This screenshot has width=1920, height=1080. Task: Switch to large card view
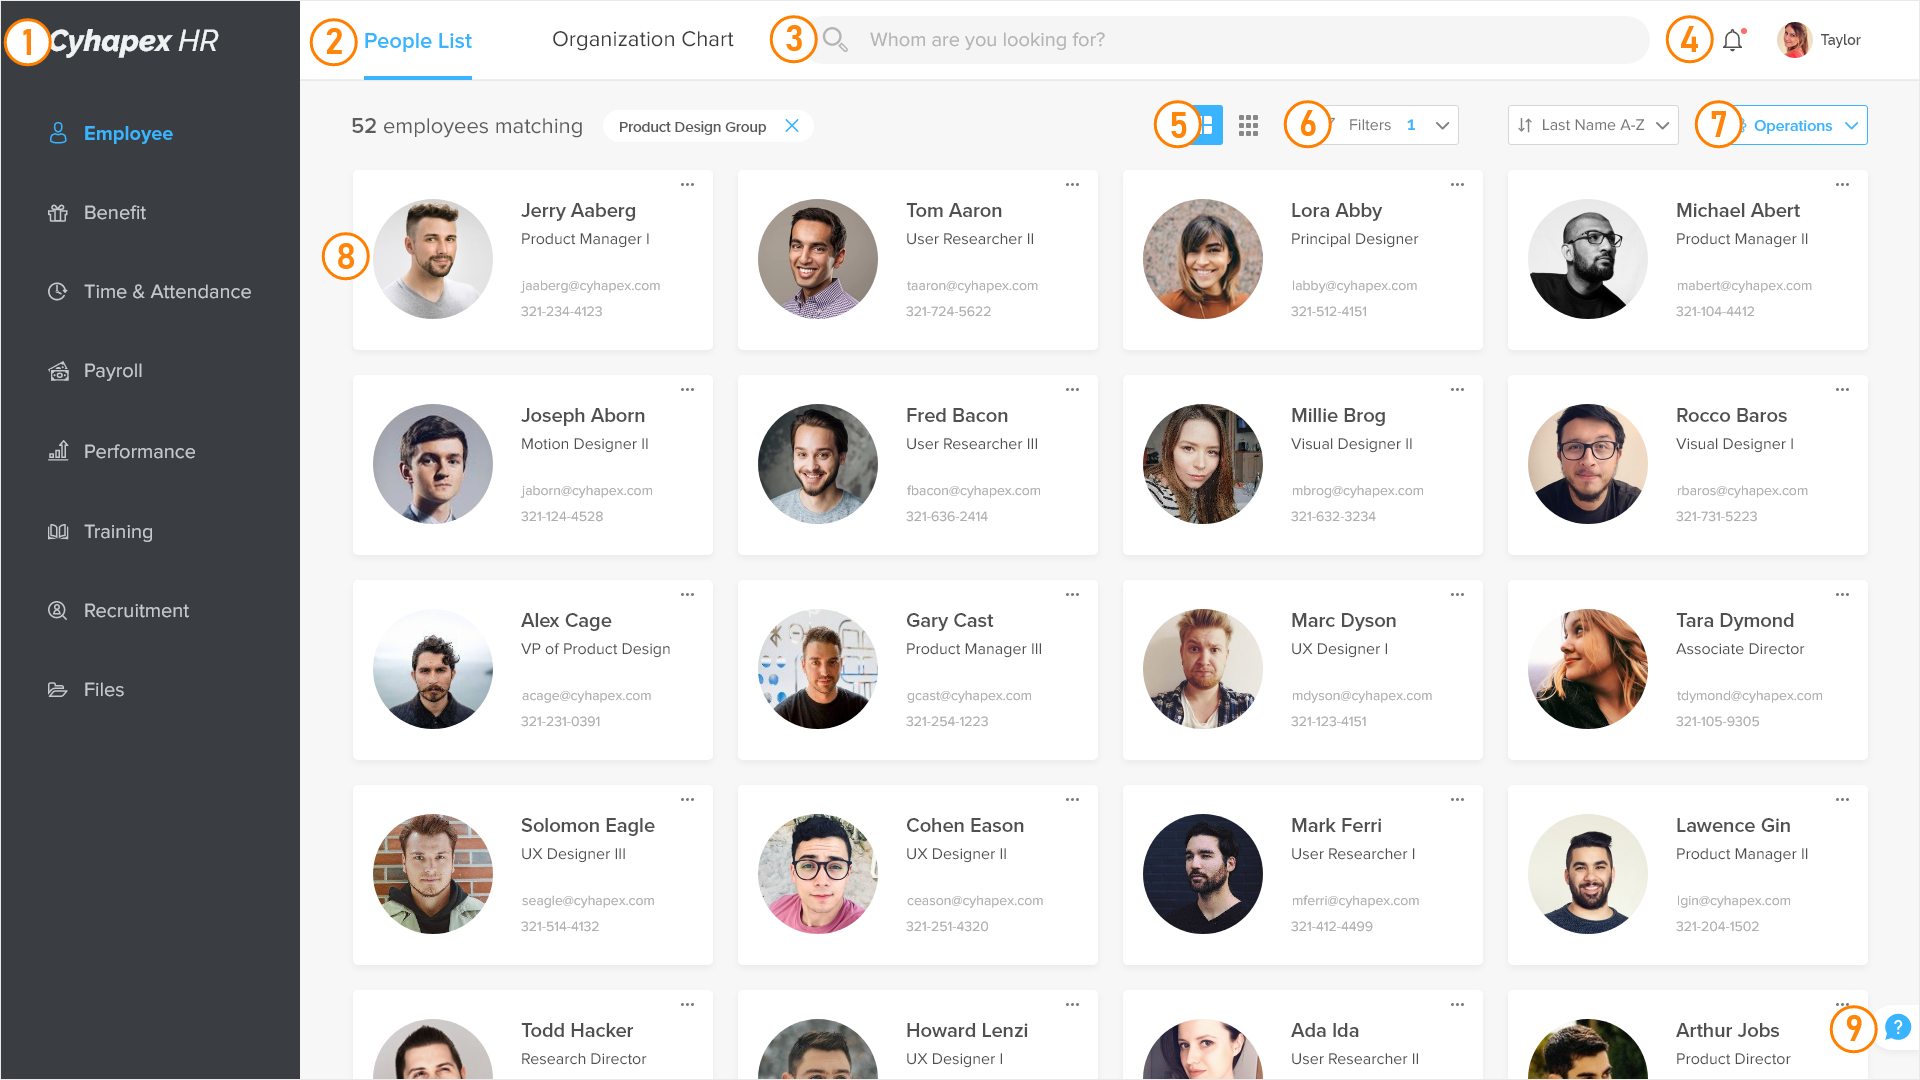(1208, 125)
